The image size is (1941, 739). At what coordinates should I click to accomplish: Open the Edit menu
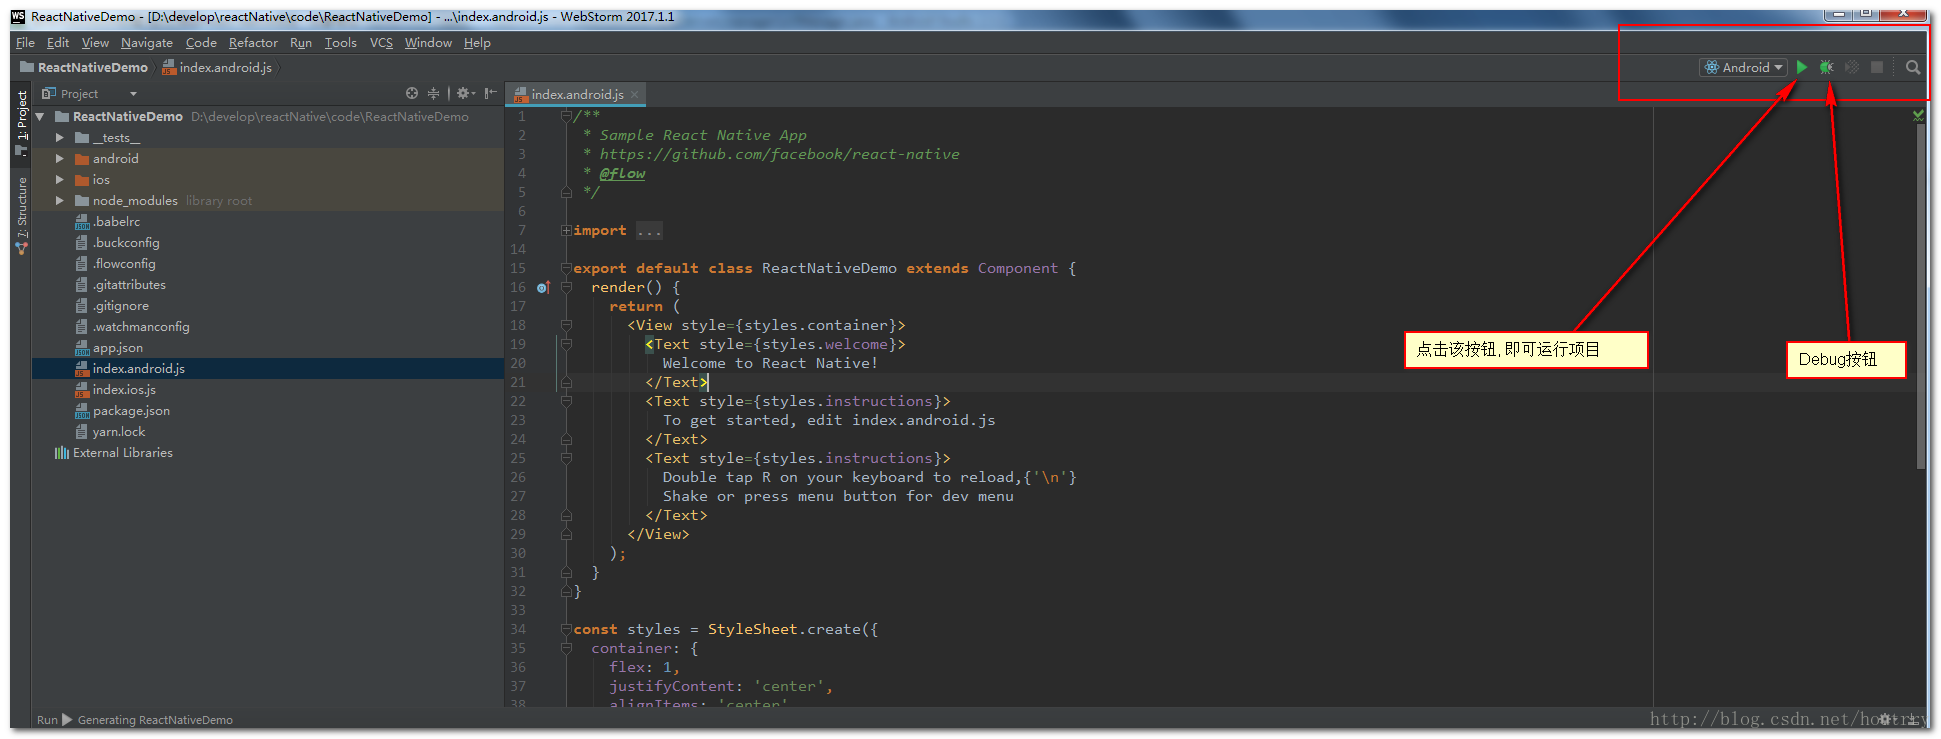pyautogui.click(x=58, y=43)
